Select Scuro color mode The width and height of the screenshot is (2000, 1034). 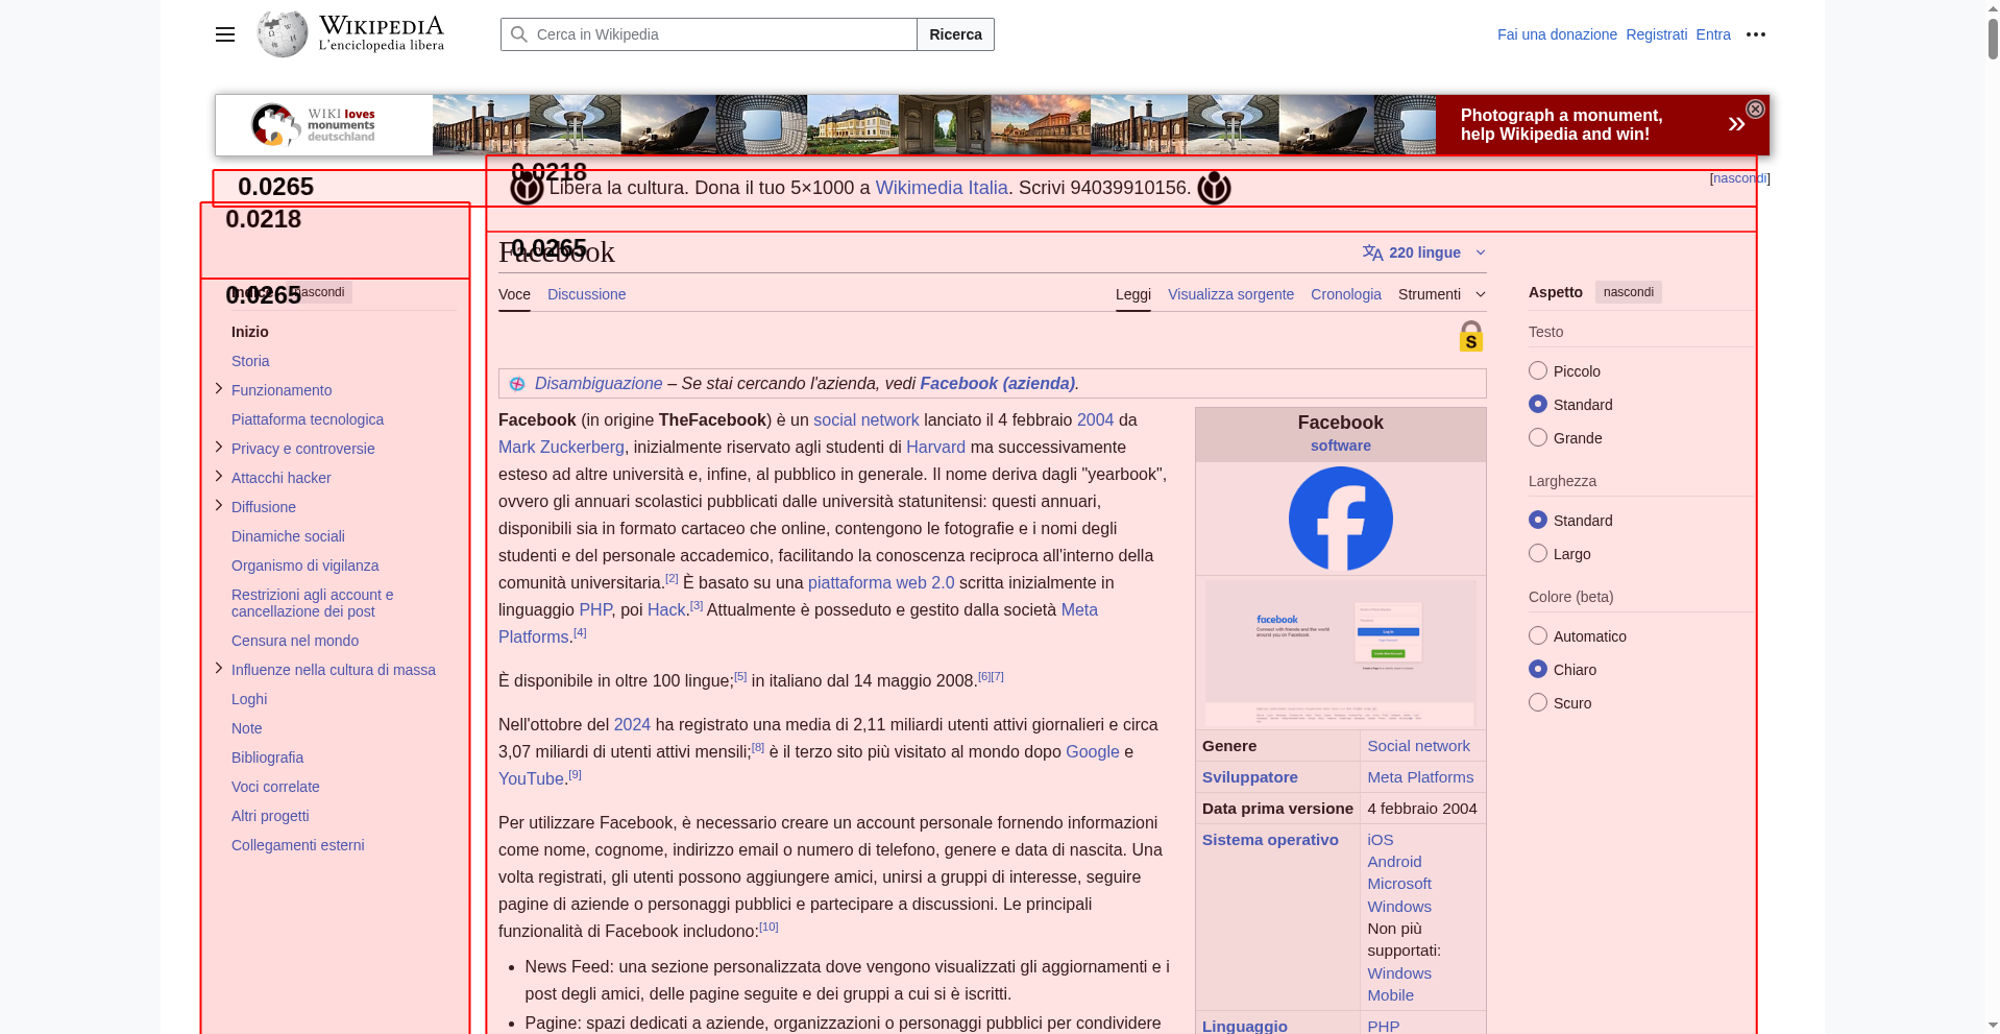1538,703
